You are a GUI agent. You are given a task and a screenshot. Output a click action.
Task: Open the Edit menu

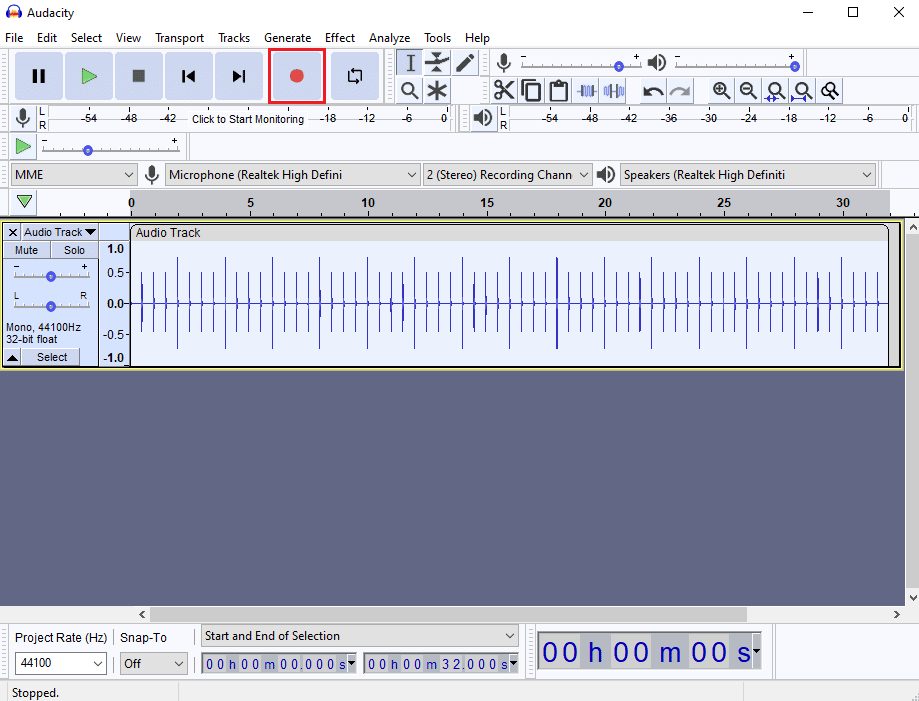[x=47, y=38]
